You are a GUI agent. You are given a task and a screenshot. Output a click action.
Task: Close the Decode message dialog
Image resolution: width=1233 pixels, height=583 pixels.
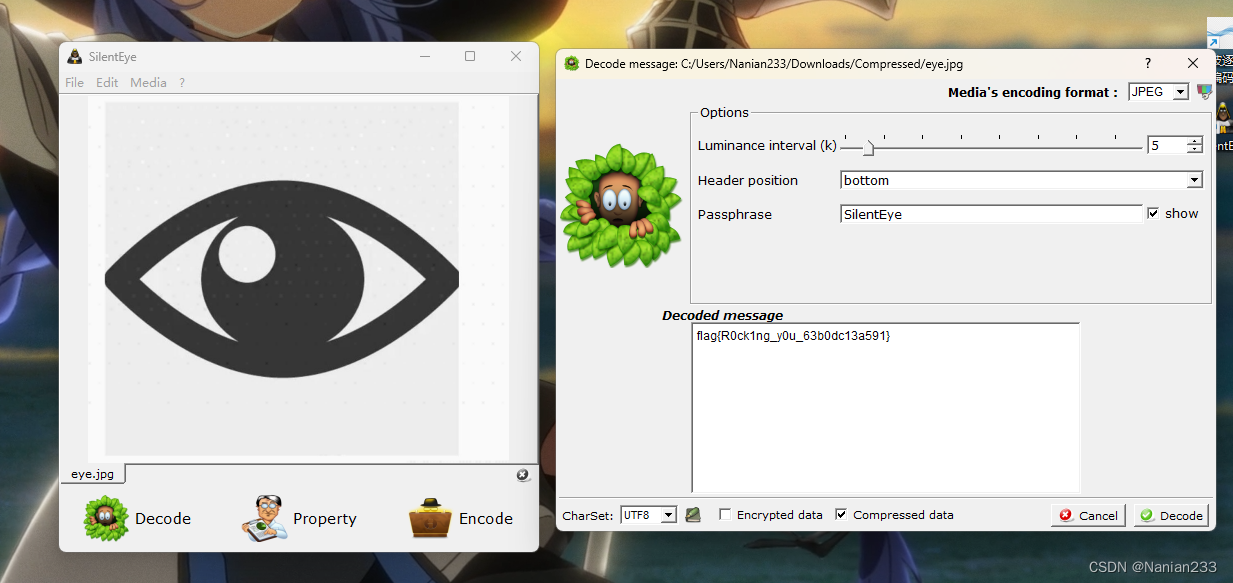point(1193,63)
